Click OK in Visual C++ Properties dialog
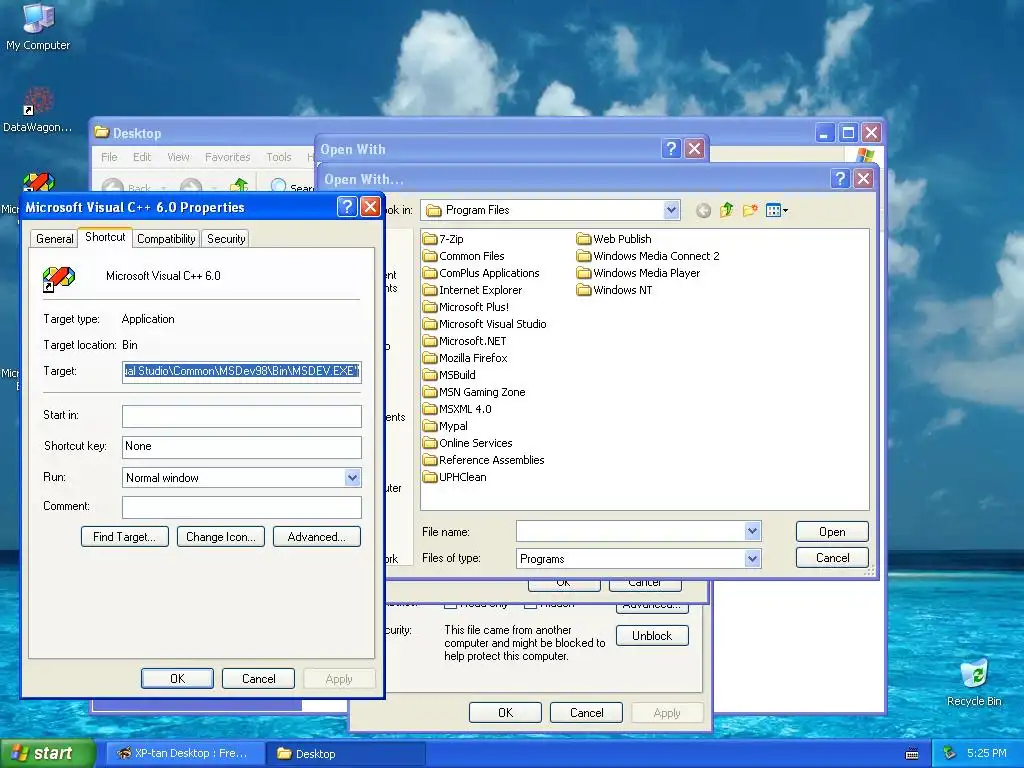Viewport: 1024px width, 768px height. [178, 679]
